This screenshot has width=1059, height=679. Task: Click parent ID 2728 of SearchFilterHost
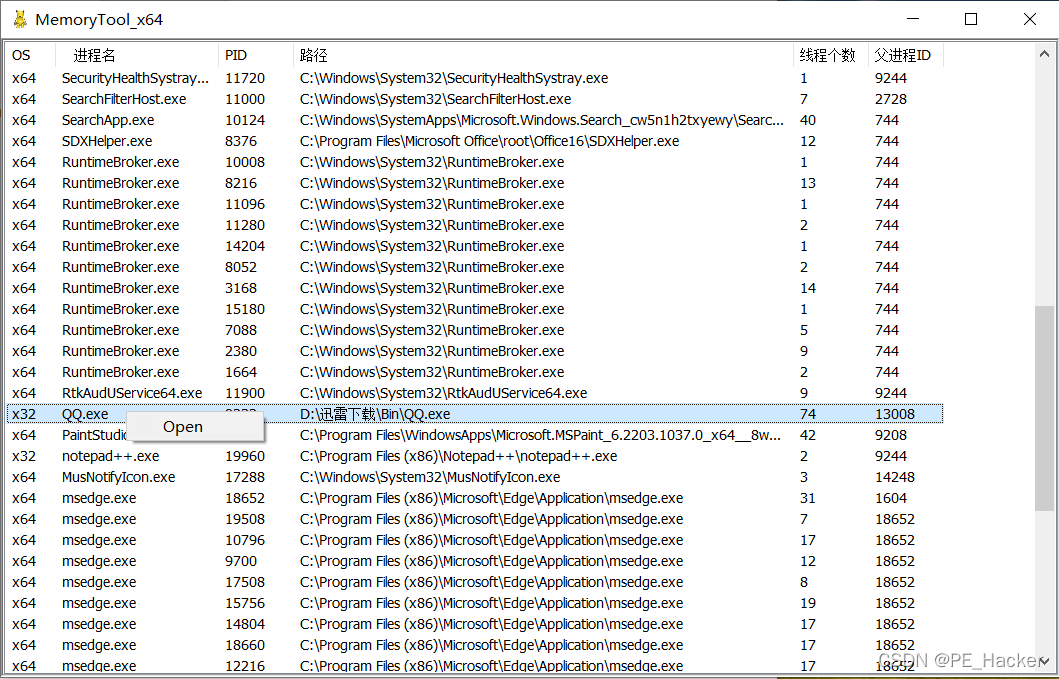(x=891, y=99)
